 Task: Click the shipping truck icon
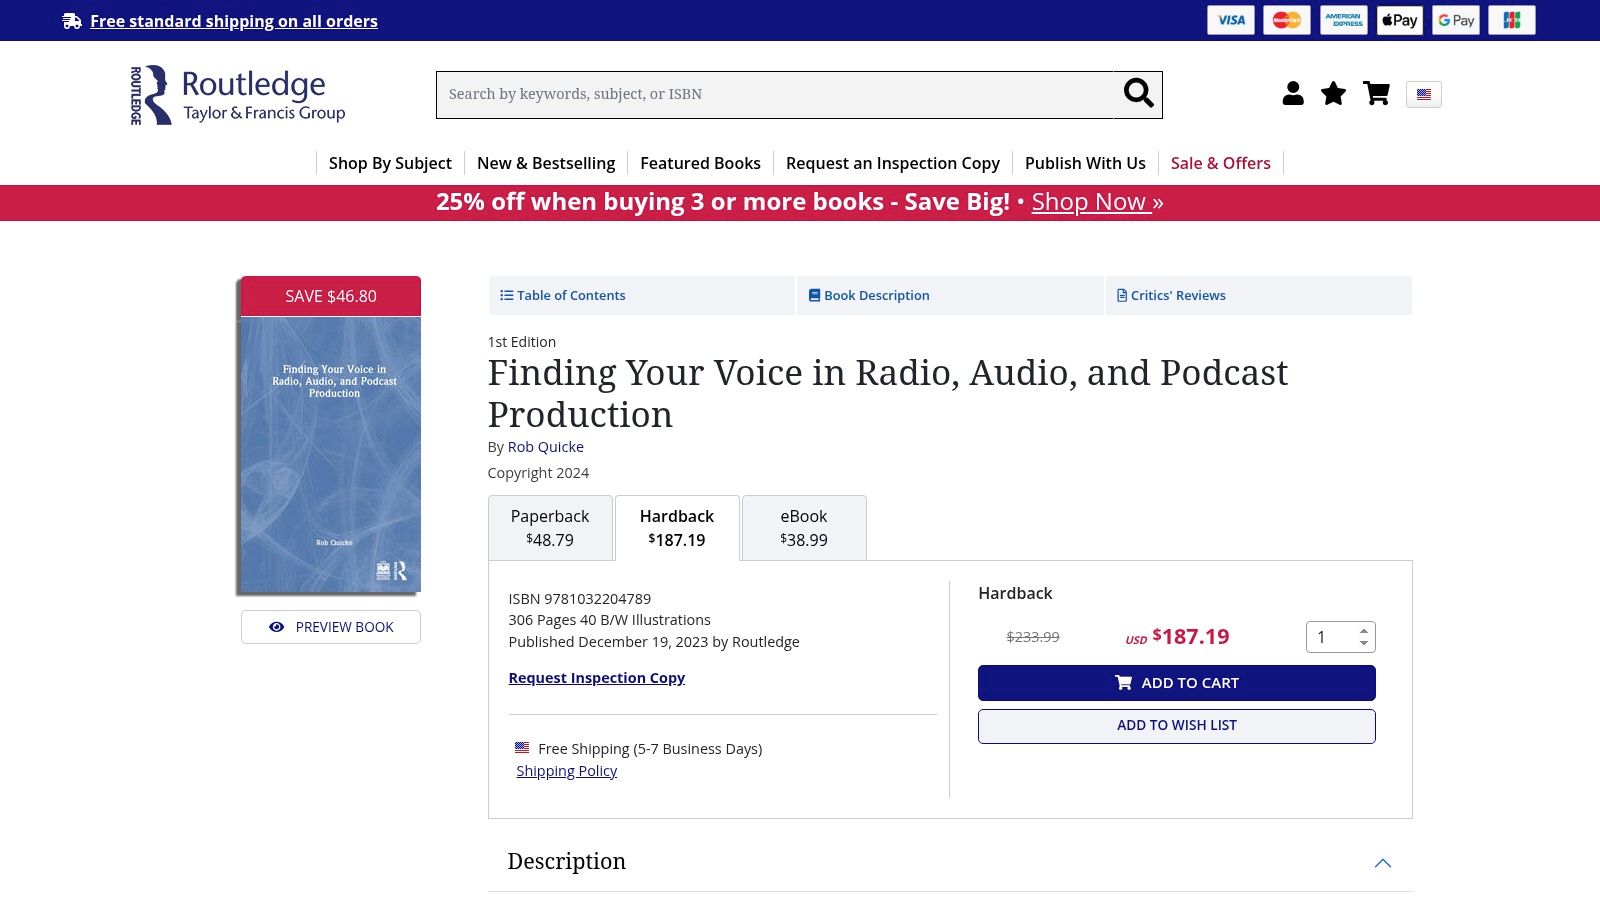pos(72,21)
